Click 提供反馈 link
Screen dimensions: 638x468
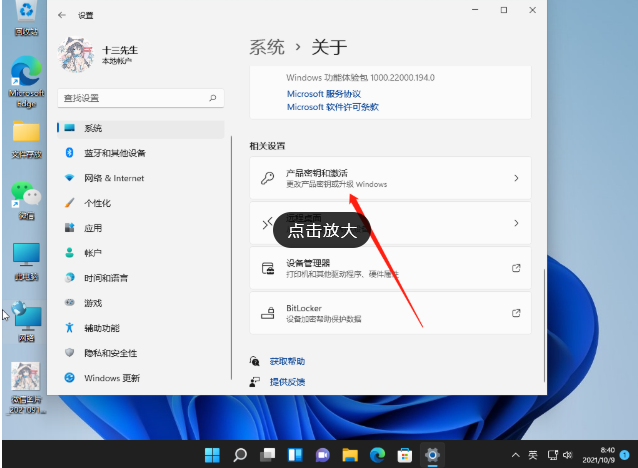(287, 382)
